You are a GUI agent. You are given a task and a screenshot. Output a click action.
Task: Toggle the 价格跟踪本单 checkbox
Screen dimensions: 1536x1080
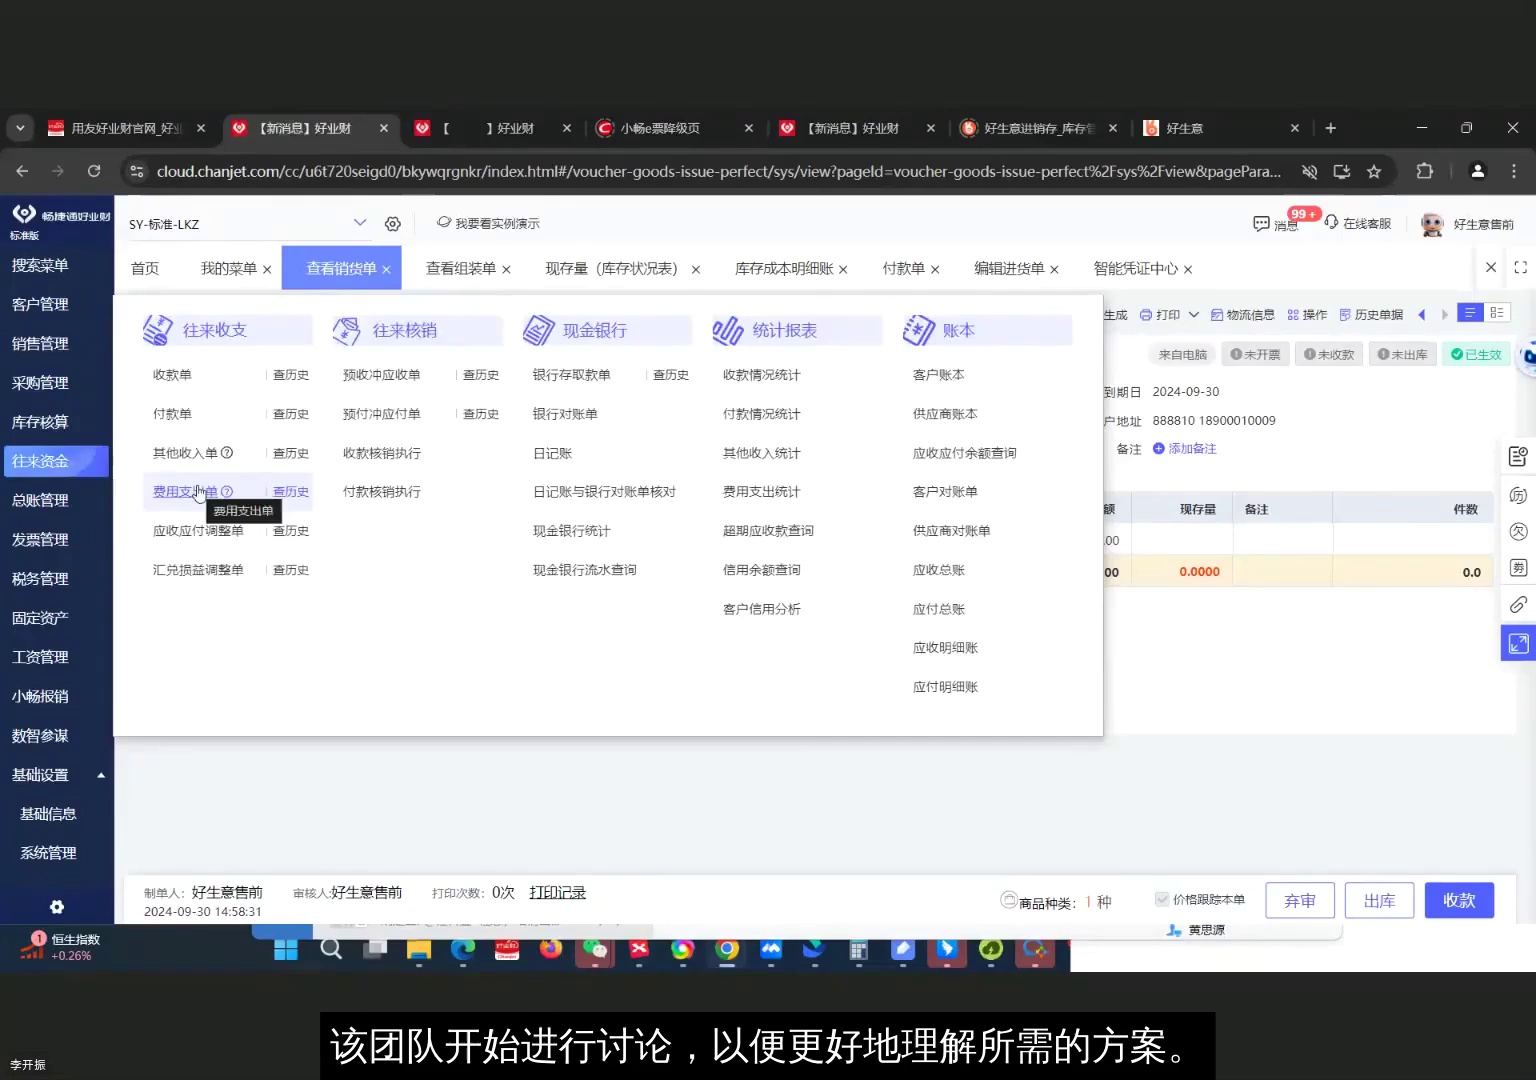coord(1163,899)
